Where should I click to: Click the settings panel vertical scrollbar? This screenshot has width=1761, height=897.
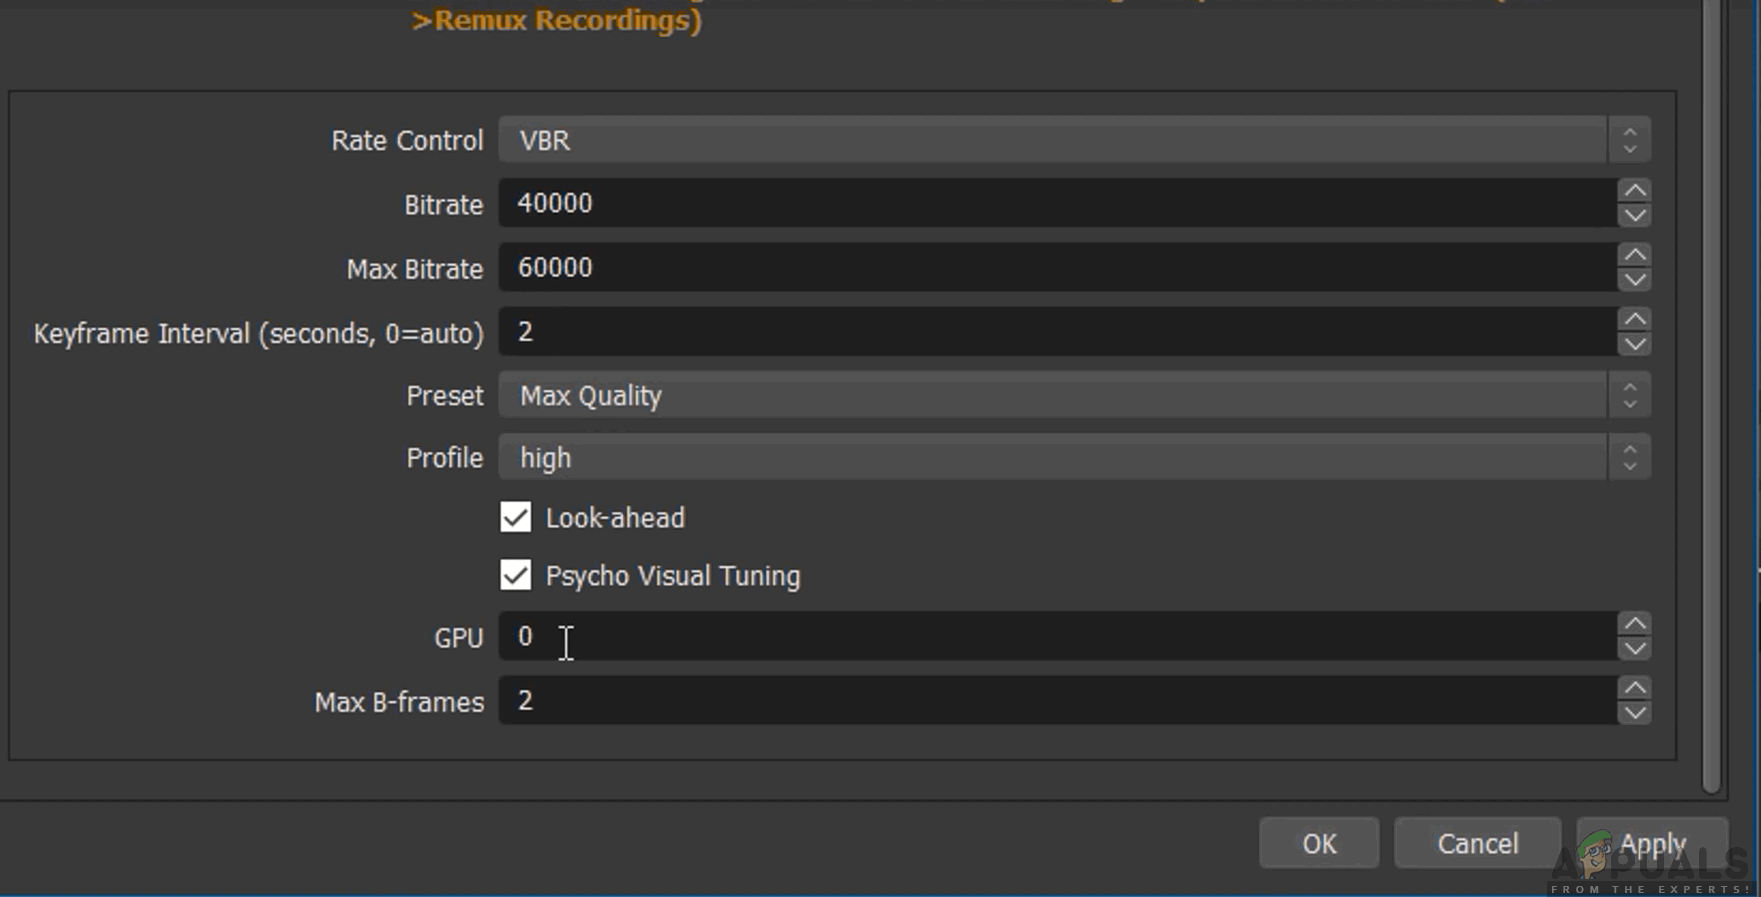pyautogui.click(x=1711, y=397)
